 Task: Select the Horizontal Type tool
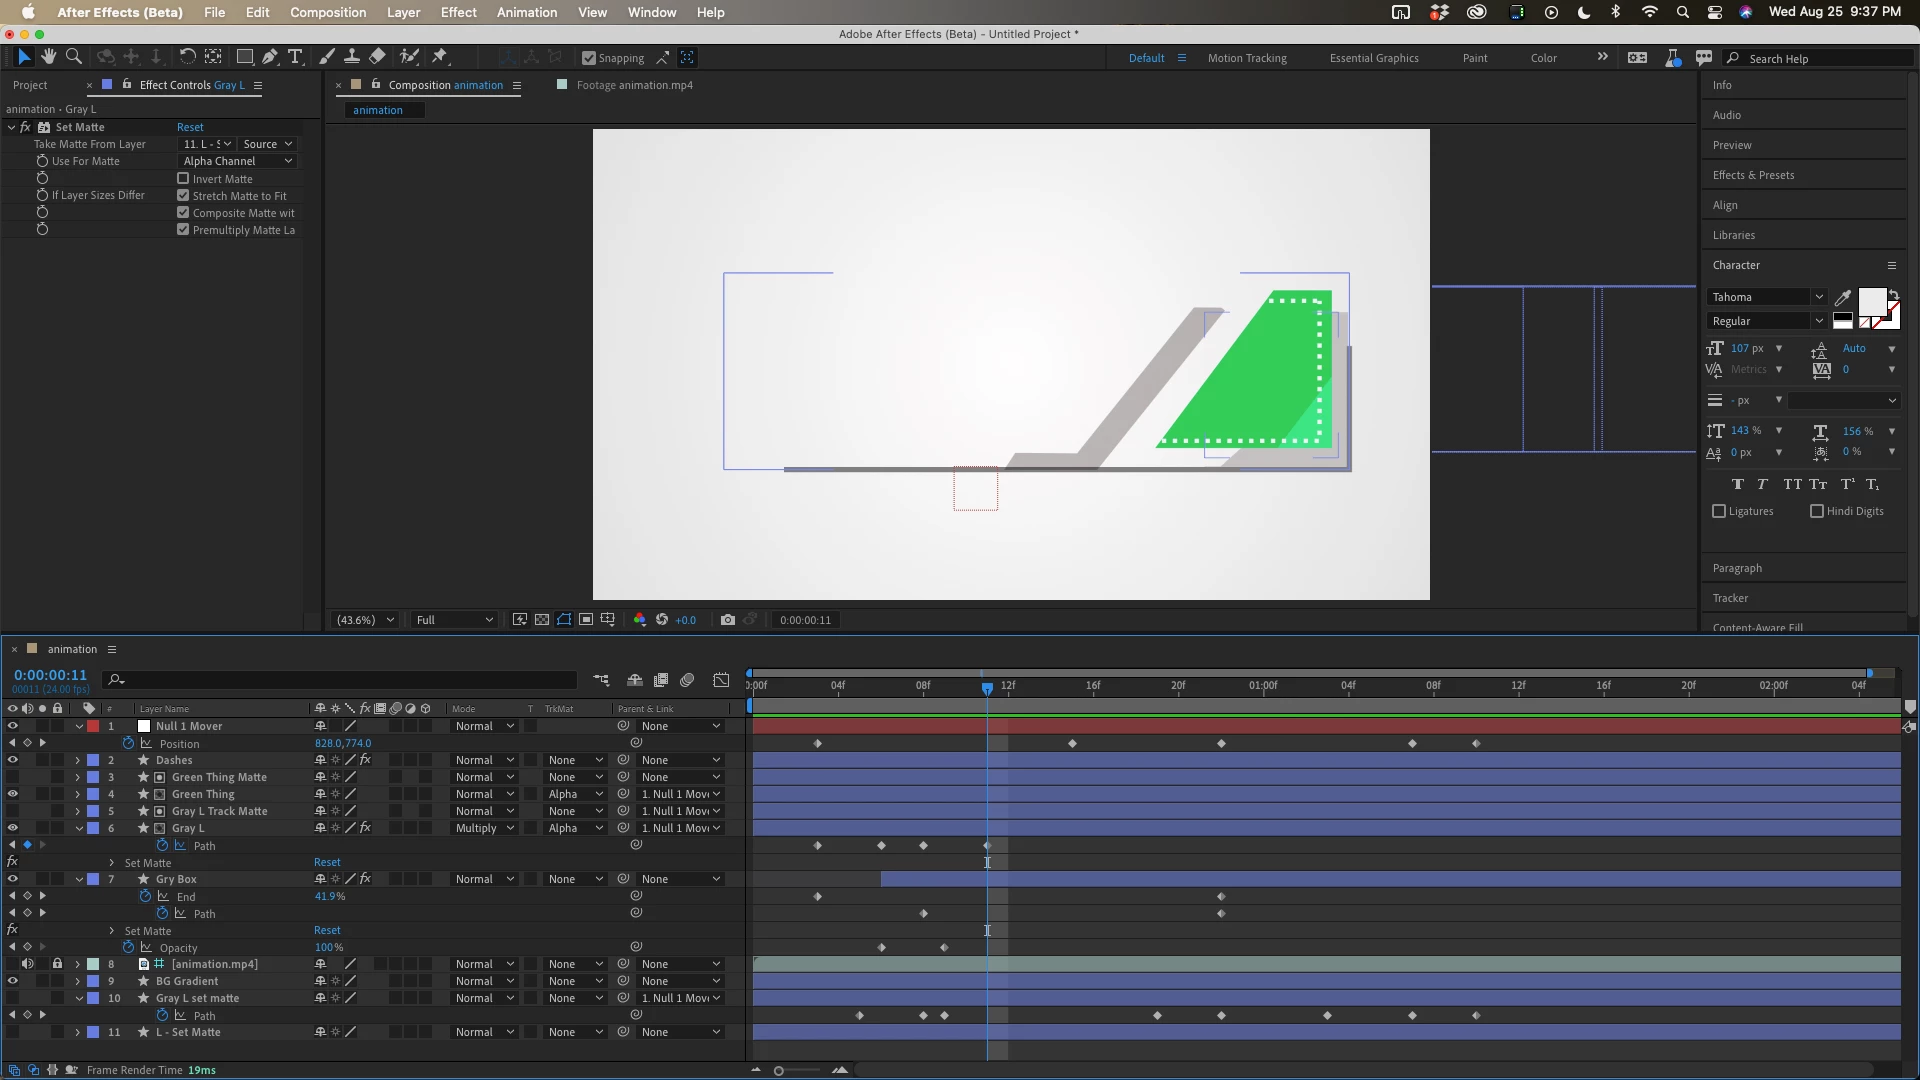coord(295,57)
